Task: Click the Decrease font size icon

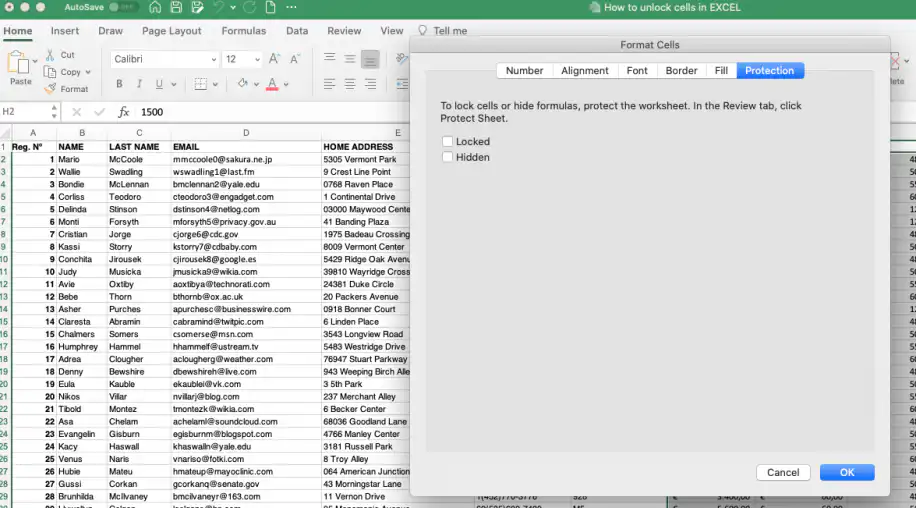Action: (x=294, y=59)
